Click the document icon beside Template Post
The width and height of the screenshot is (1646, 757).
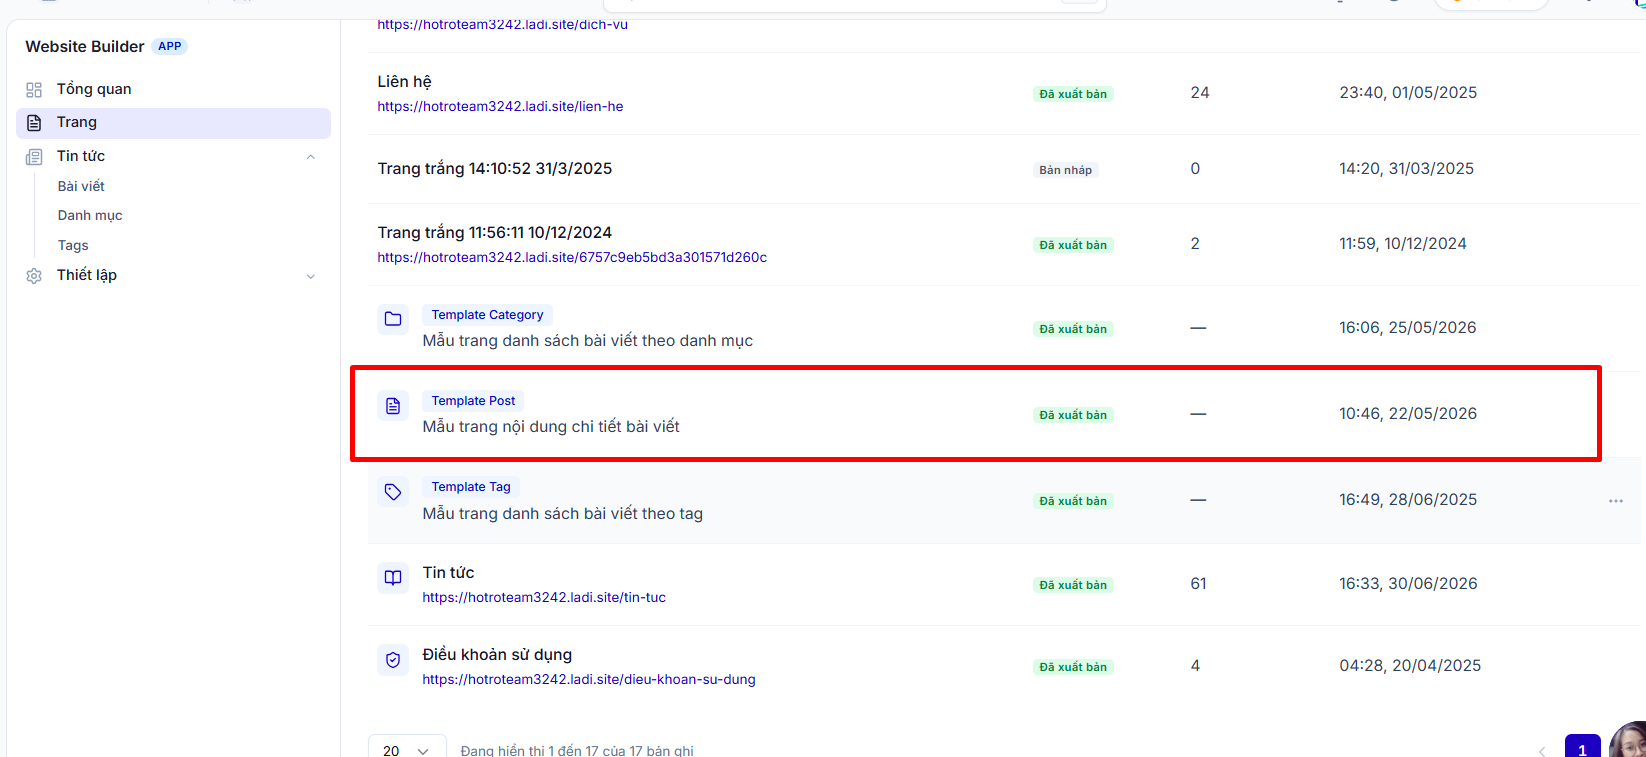(x=393, y=406)
